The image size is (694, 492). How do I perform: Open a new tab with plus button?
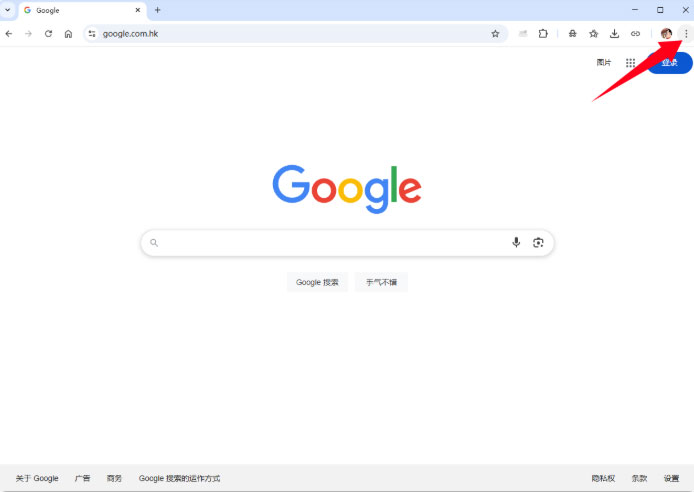click(x=158, y=10)
